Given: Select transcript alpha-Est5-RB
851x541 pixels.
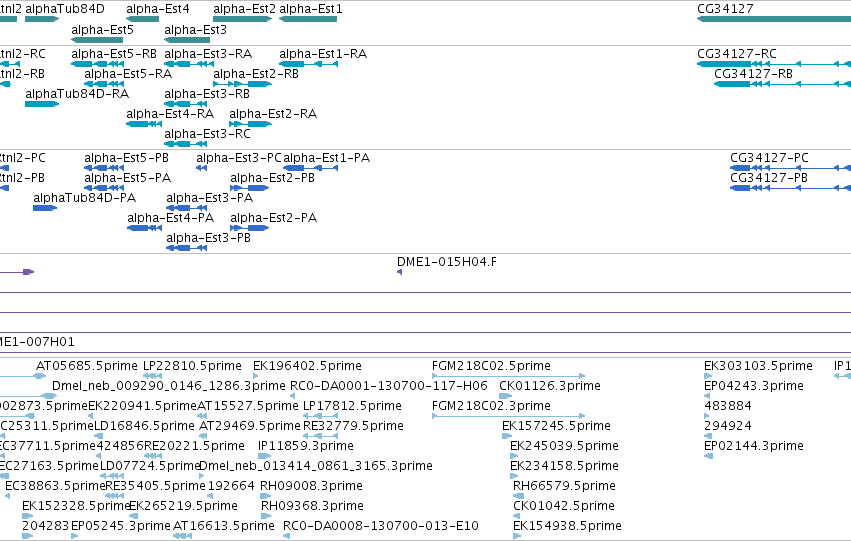Looking at the screenshot, I should tap(98, 64).
